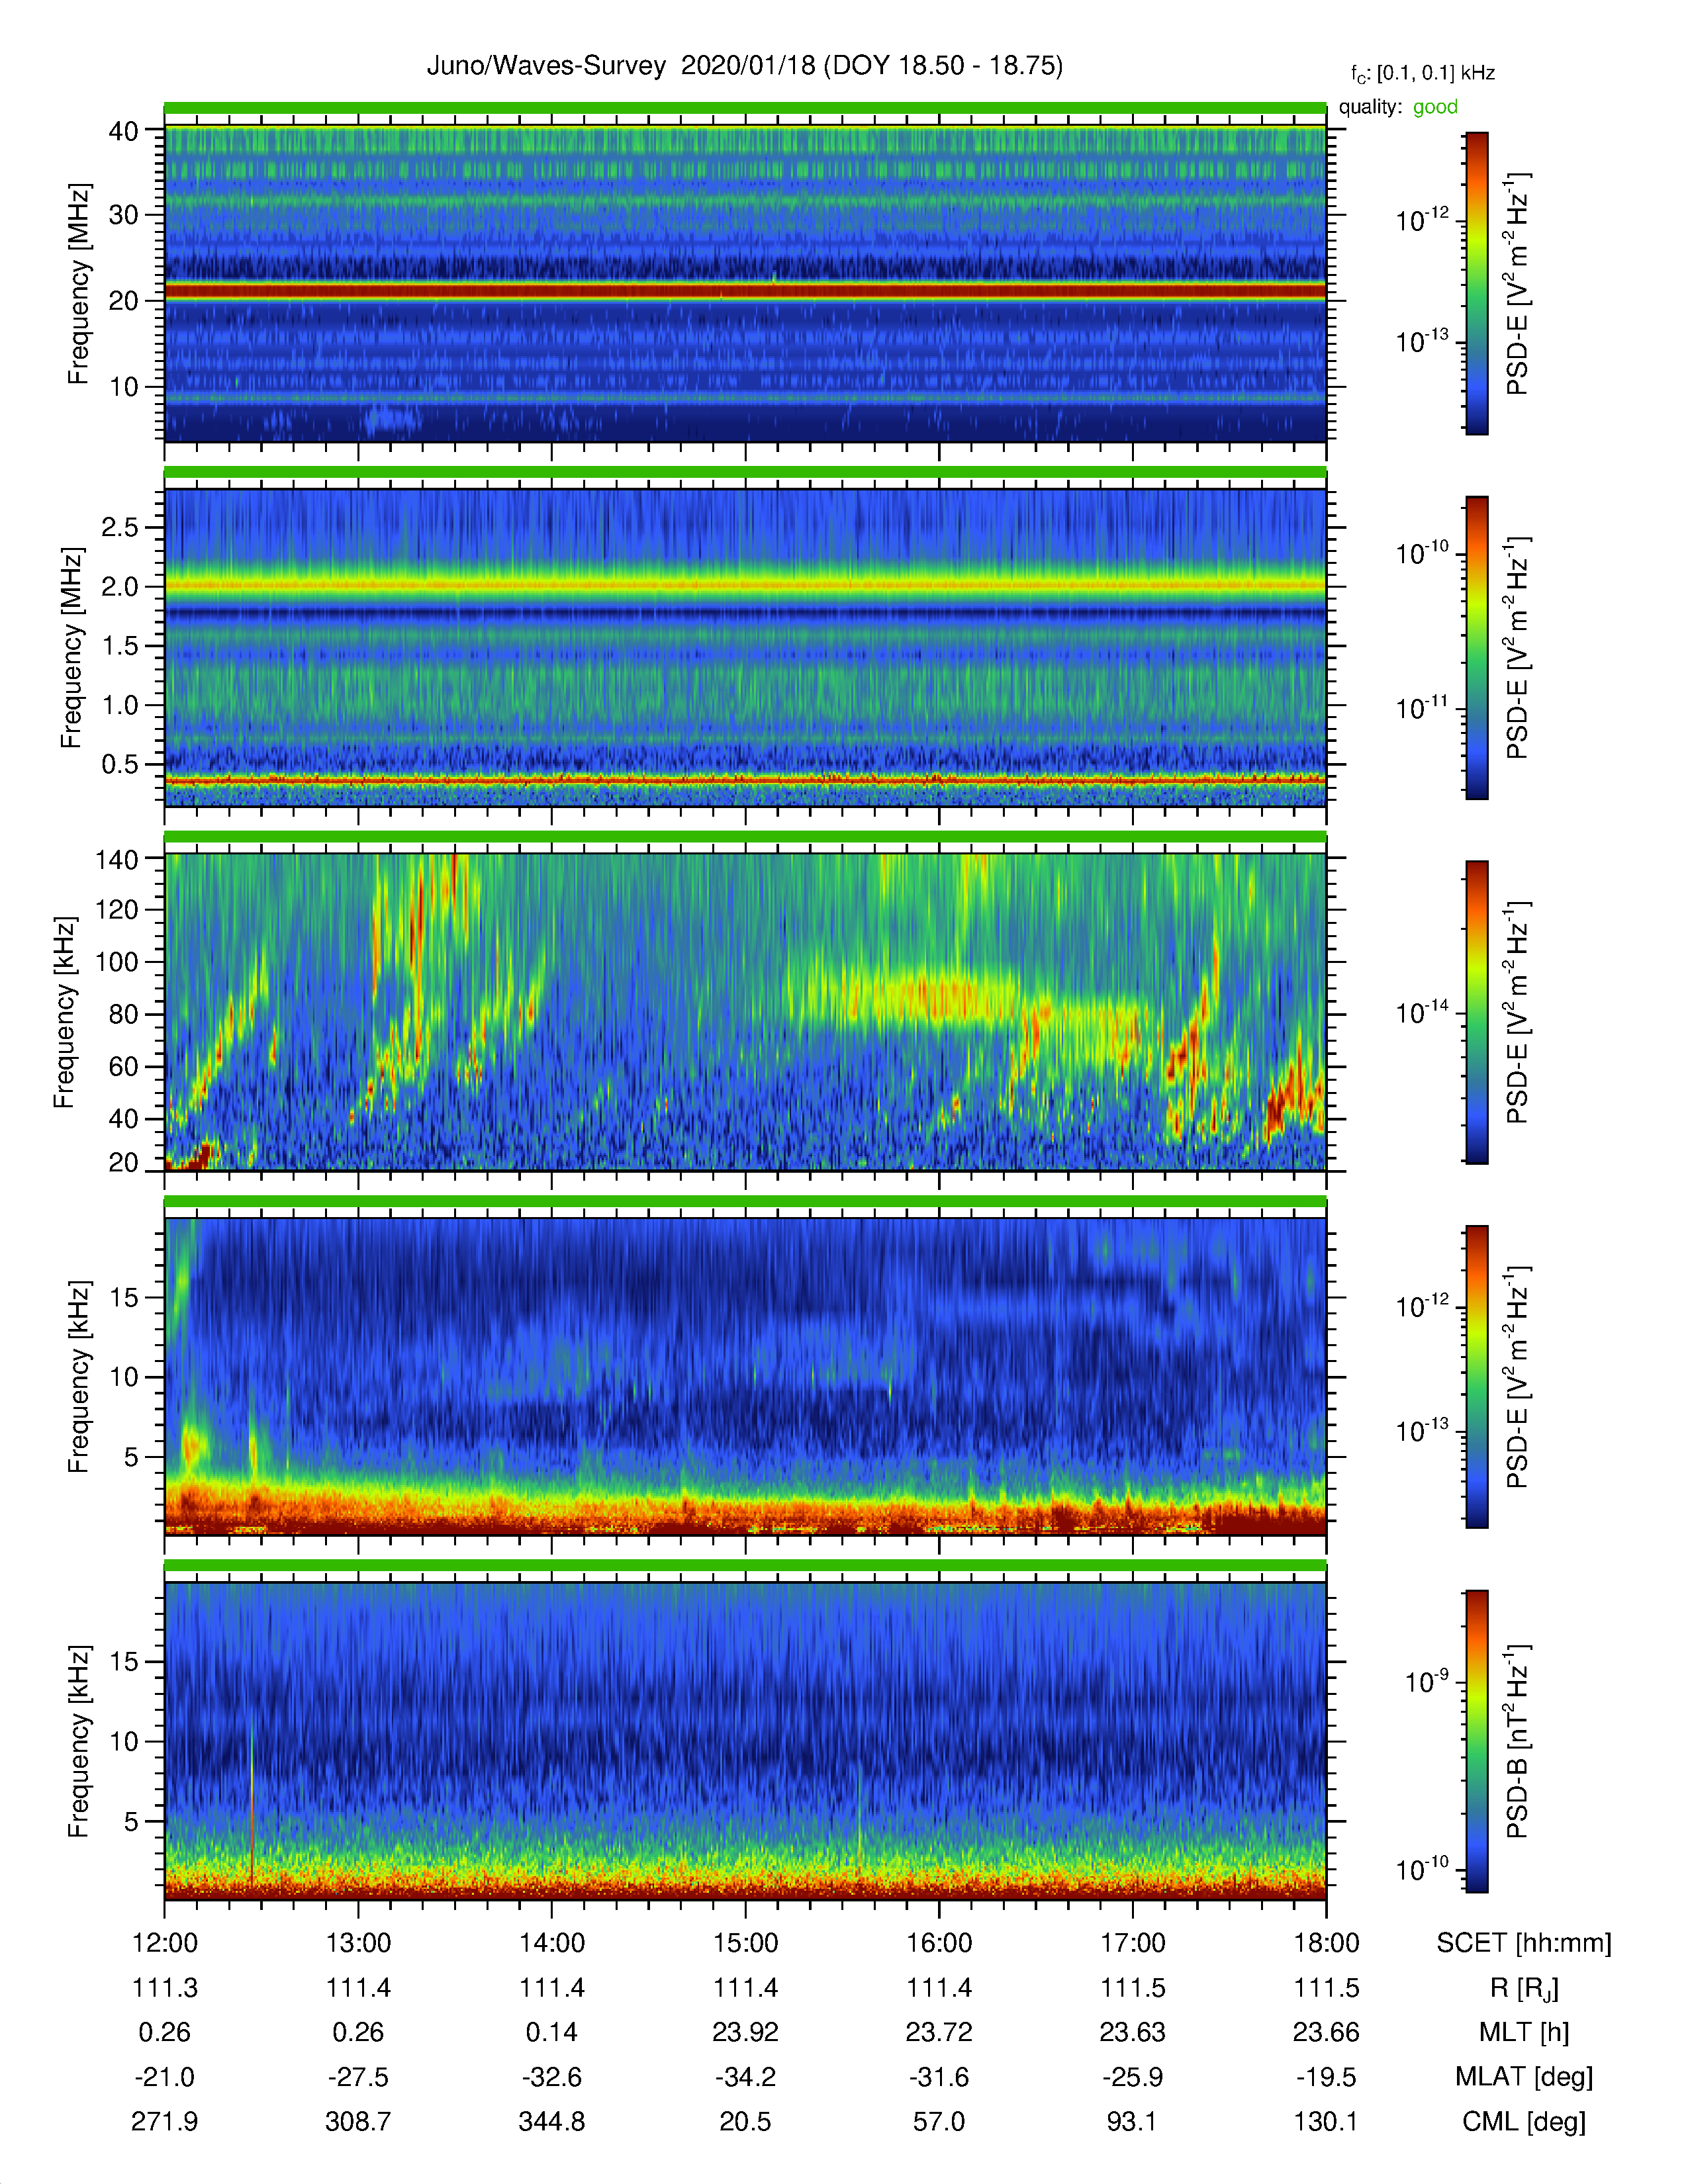This screenshot has width=1688, height=2184.
Task: Click the 15:00 SCET time tick label
Action: (x=745, y=1943)
